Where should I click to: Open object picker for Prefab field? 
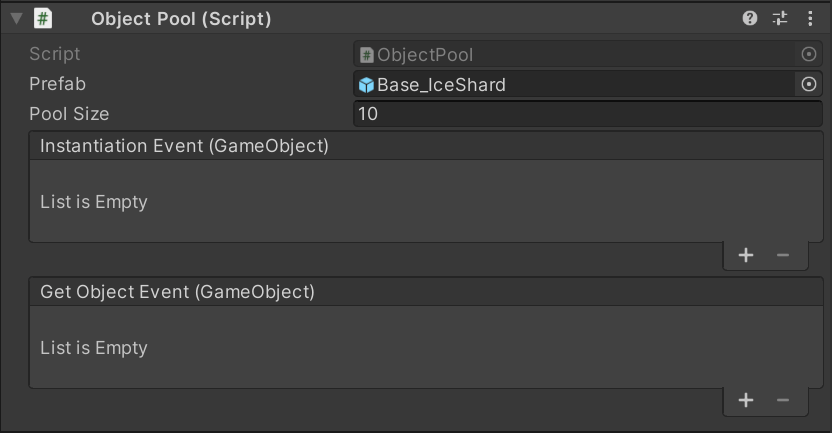coord(809,85)
